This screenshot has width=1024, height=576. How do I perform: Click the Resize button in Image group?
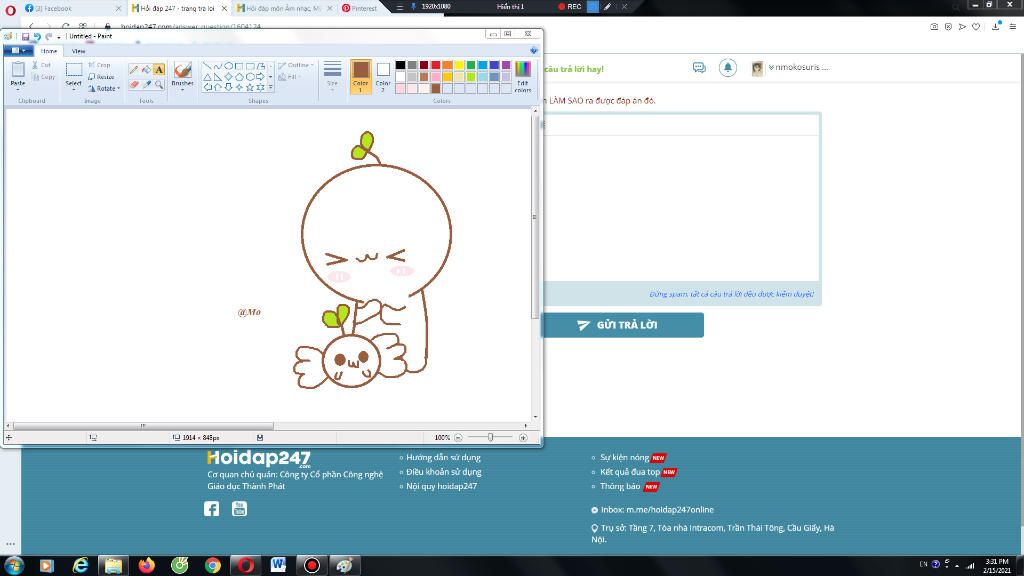[x=101, y=76]
